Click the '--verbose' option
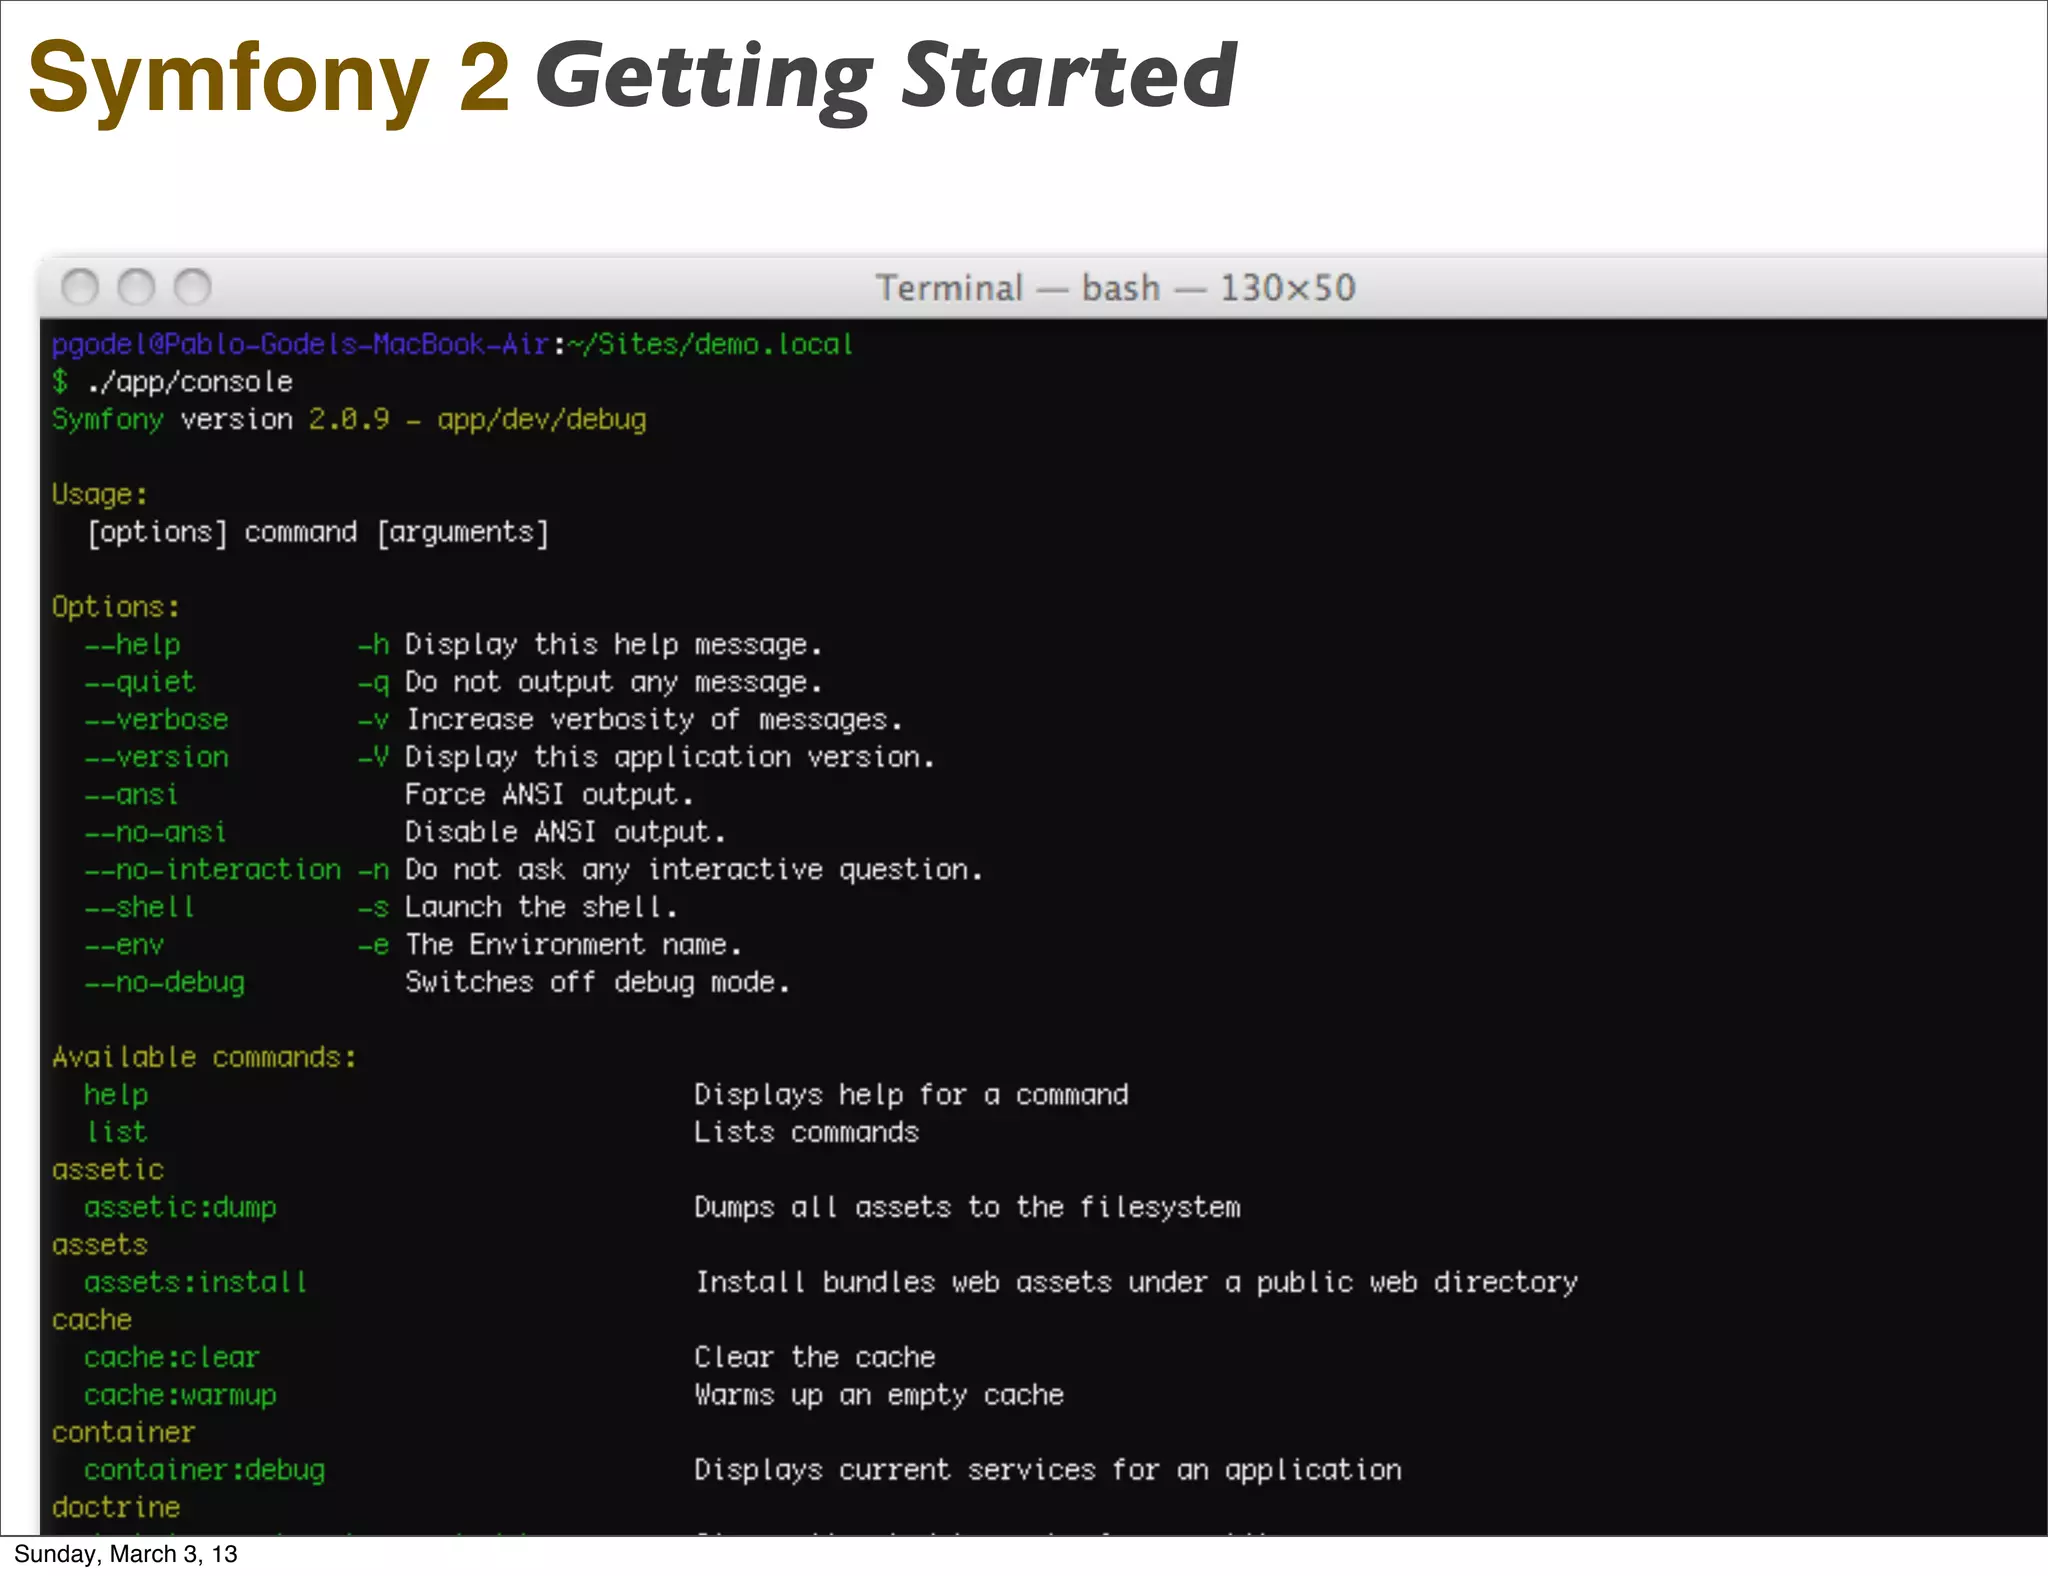Viewport: 2048px width, 1576px height. click(157, 720)
